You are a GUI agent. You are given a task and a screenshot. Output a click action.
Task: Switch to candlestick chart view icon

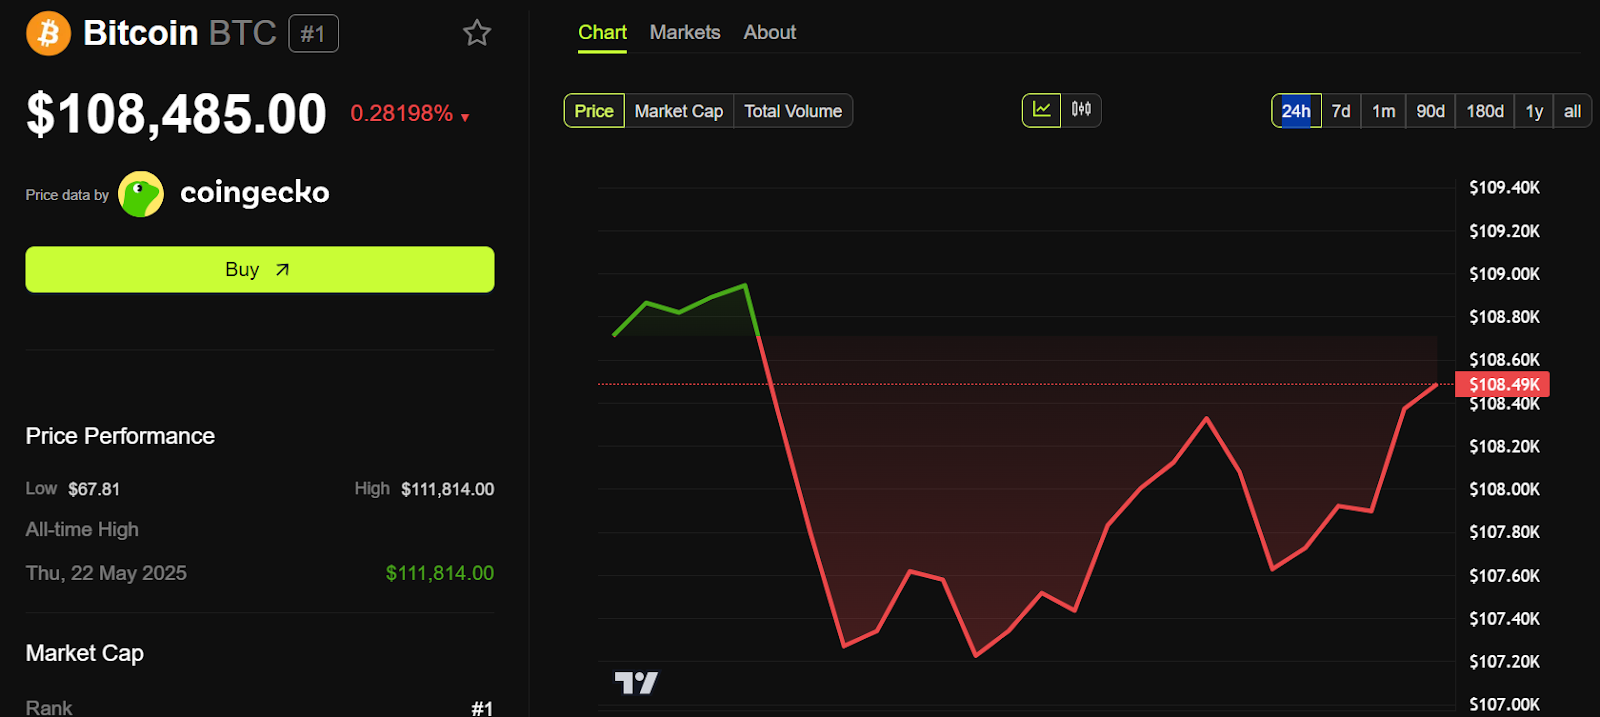(1081, 110)
